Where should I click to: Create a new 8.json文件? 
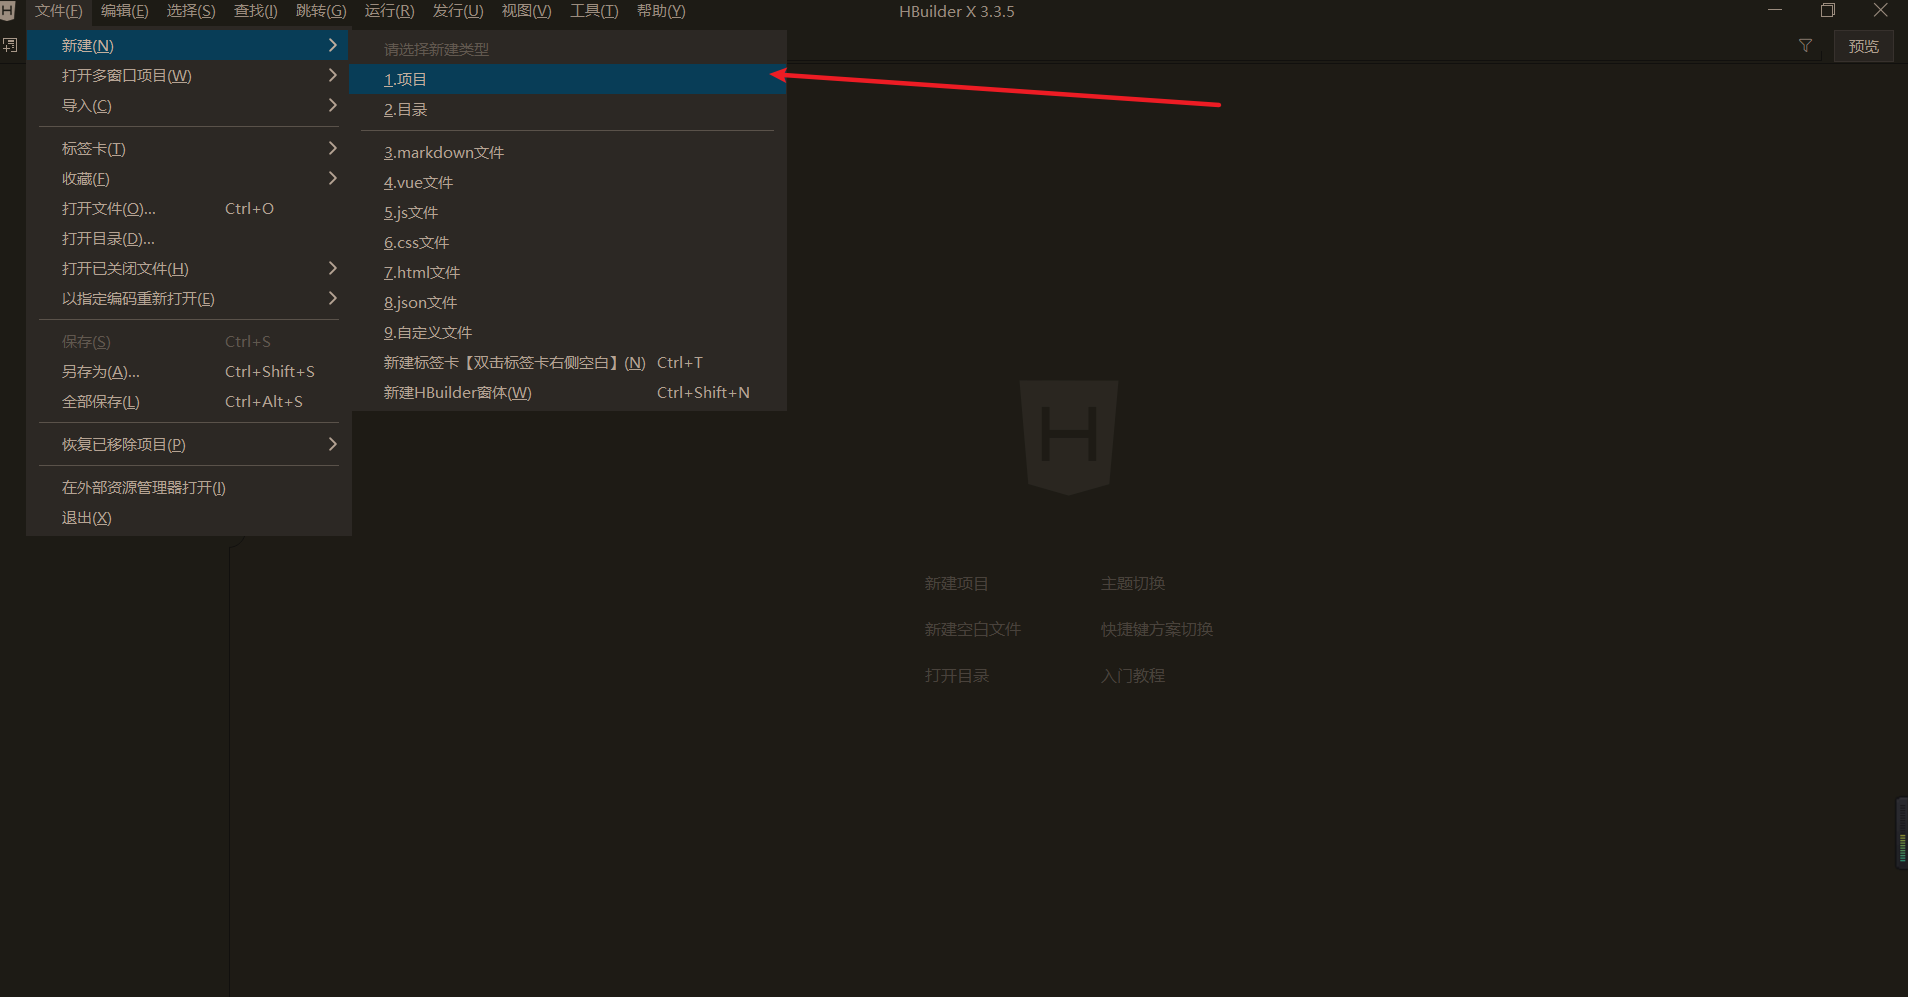568,302
